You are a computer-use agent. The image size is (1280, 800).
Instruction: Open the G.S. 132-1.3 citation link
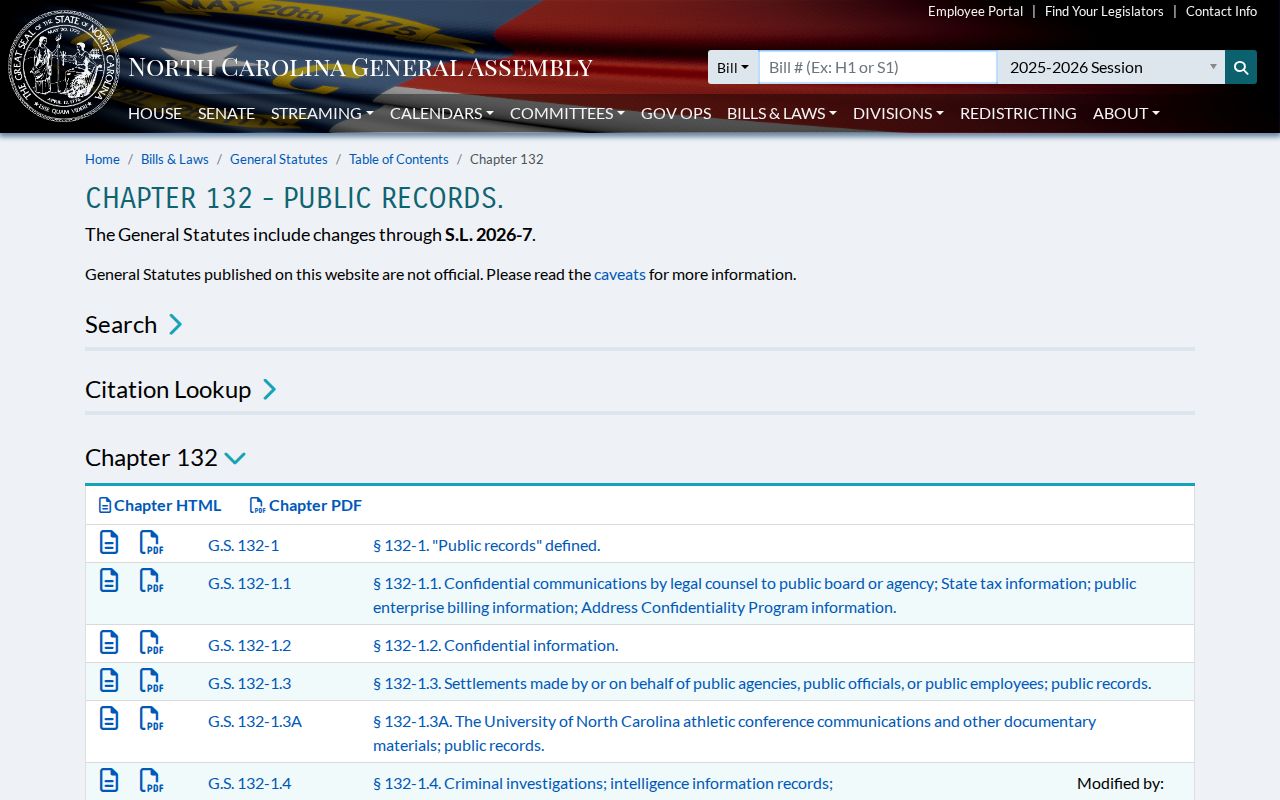click(x=250, y=683)
